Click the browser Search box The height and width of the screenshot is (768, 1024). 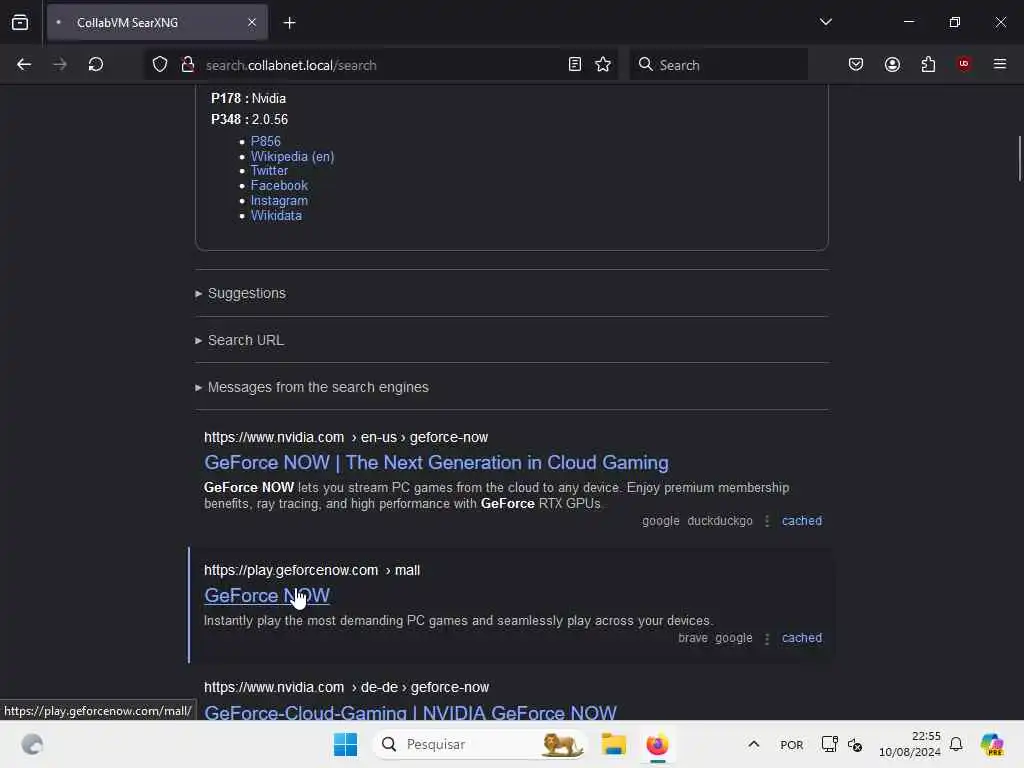tap(719, 65)
